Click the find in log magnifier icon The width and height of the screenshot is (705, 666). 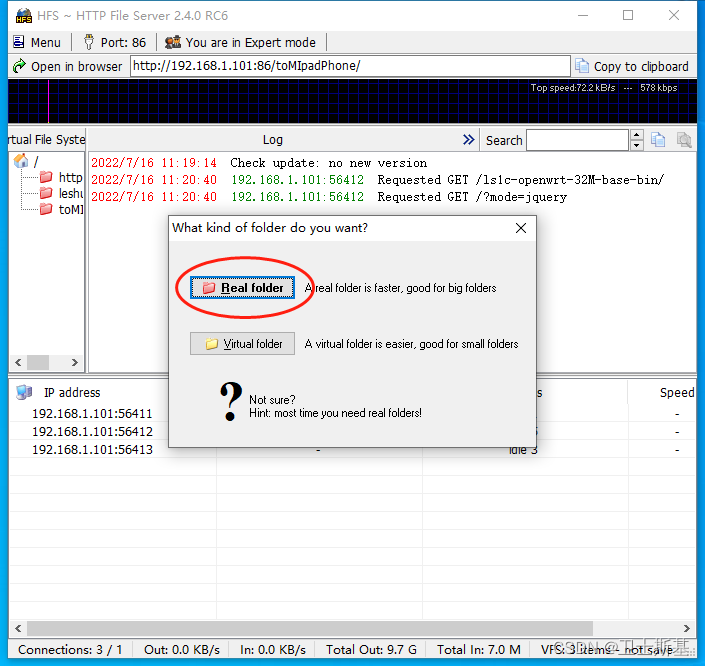tap(684, 140)
